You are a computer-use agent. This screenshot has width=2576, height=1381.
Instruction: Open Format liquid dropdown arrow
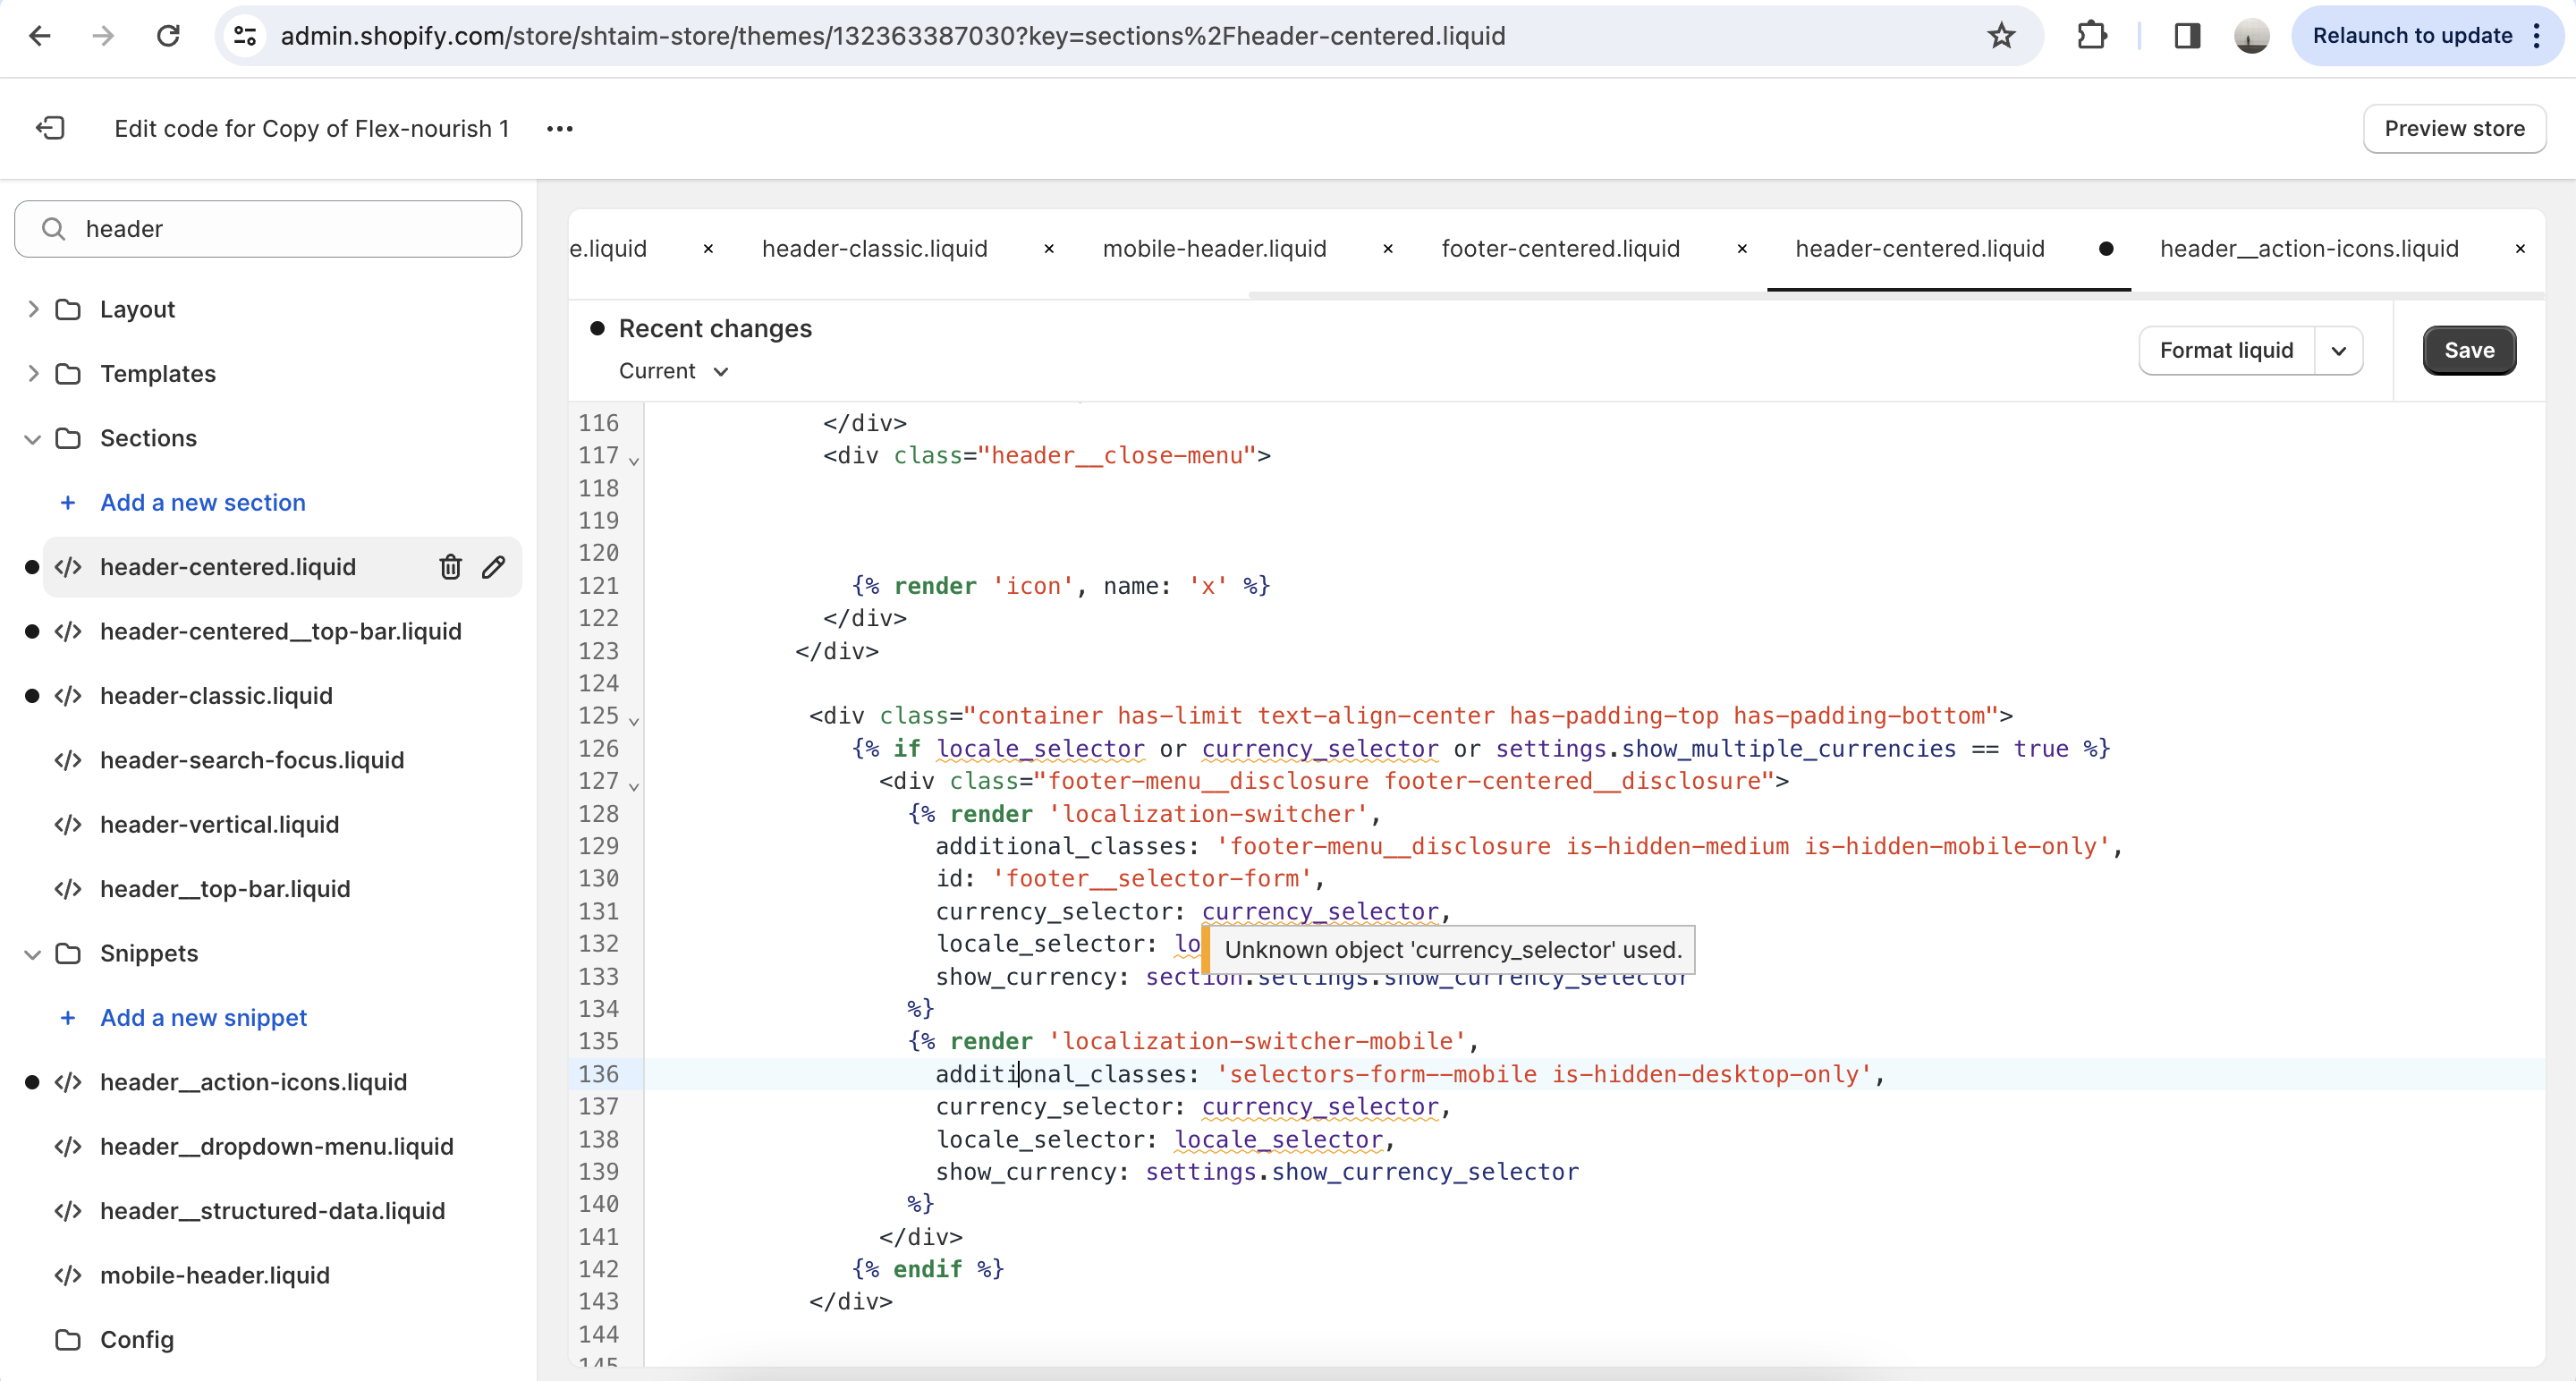point(2338,351)
